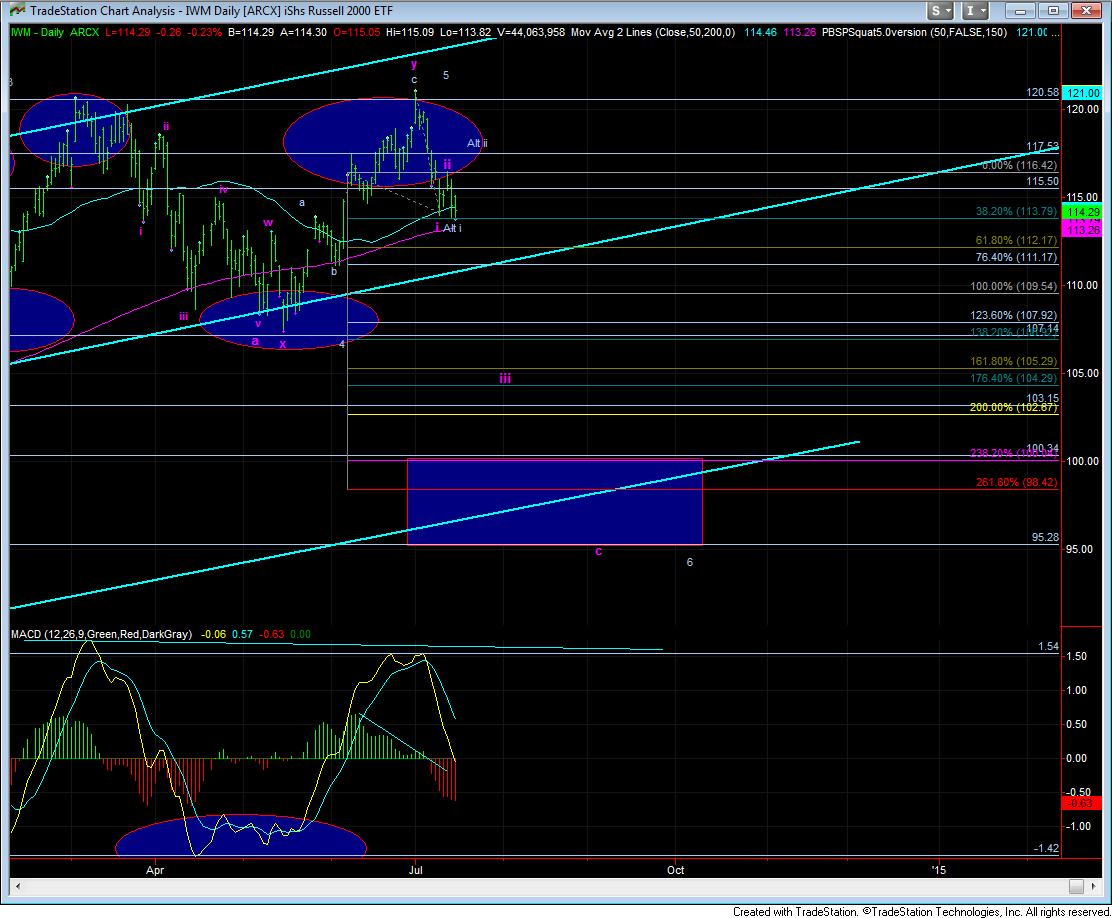
Task: Close the Chart Analysis window
Action: click(1085, 11)
